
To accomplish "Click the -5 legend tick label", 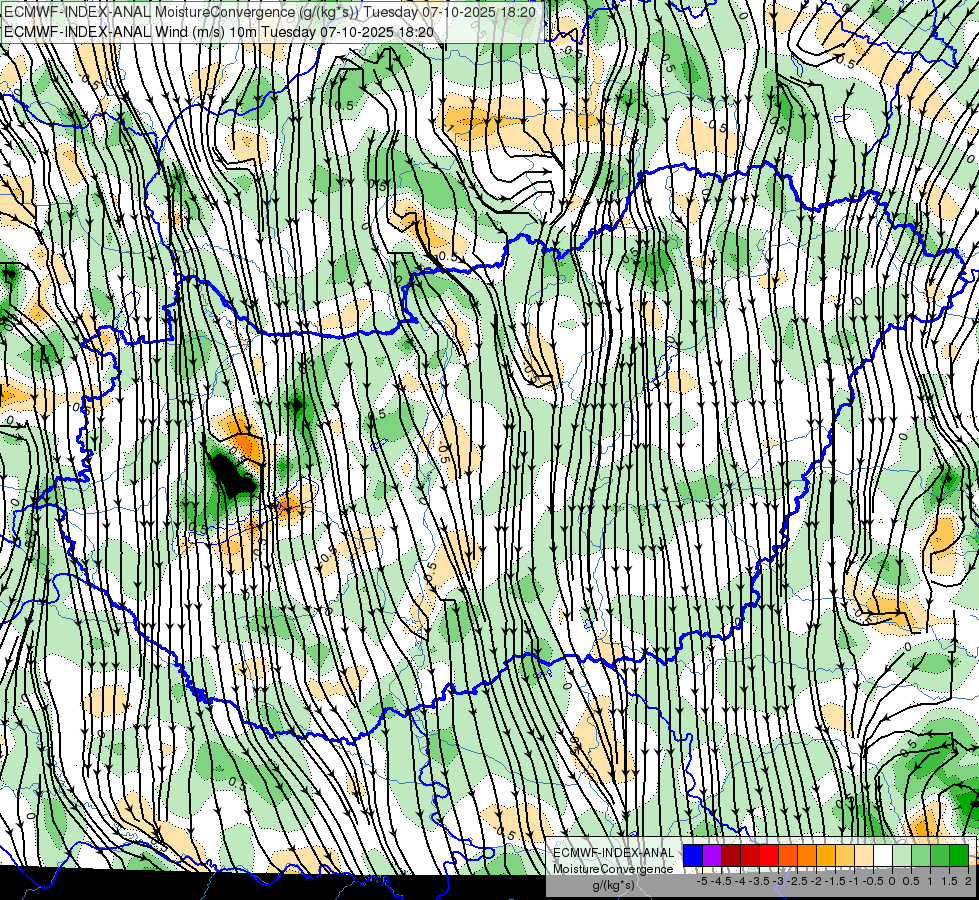I will tap(702, 881).
